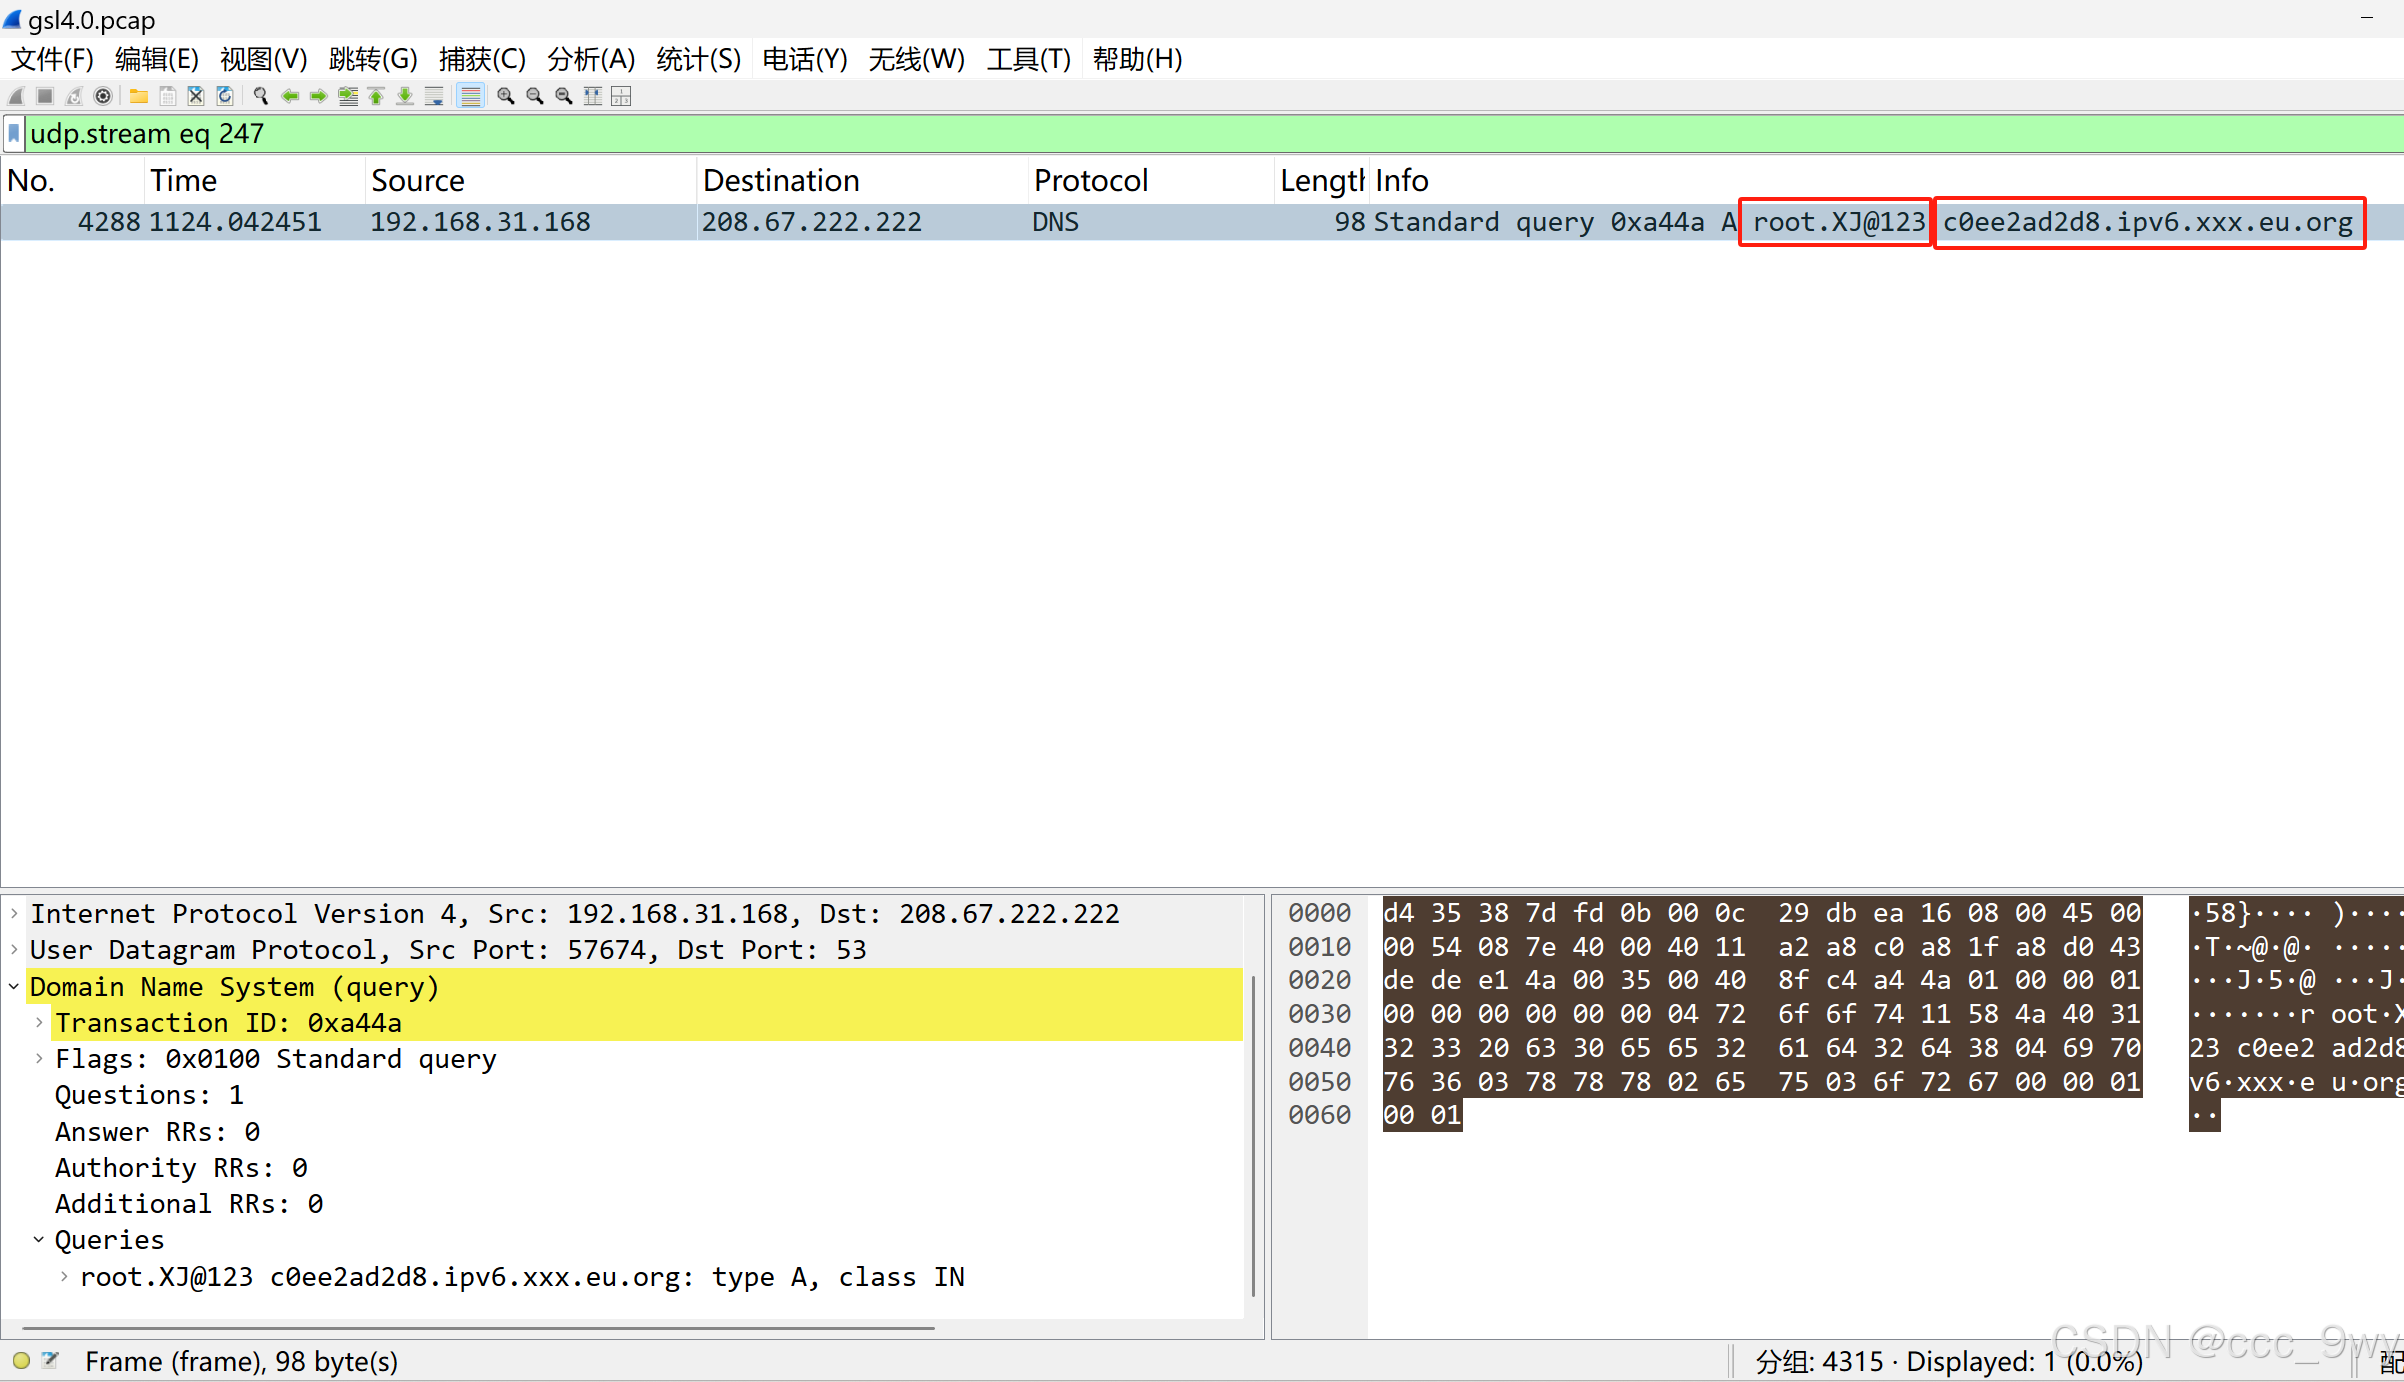Open capture options gear icon
Viewport: 2404px width, 1382px height.
(x=102, y=96)
